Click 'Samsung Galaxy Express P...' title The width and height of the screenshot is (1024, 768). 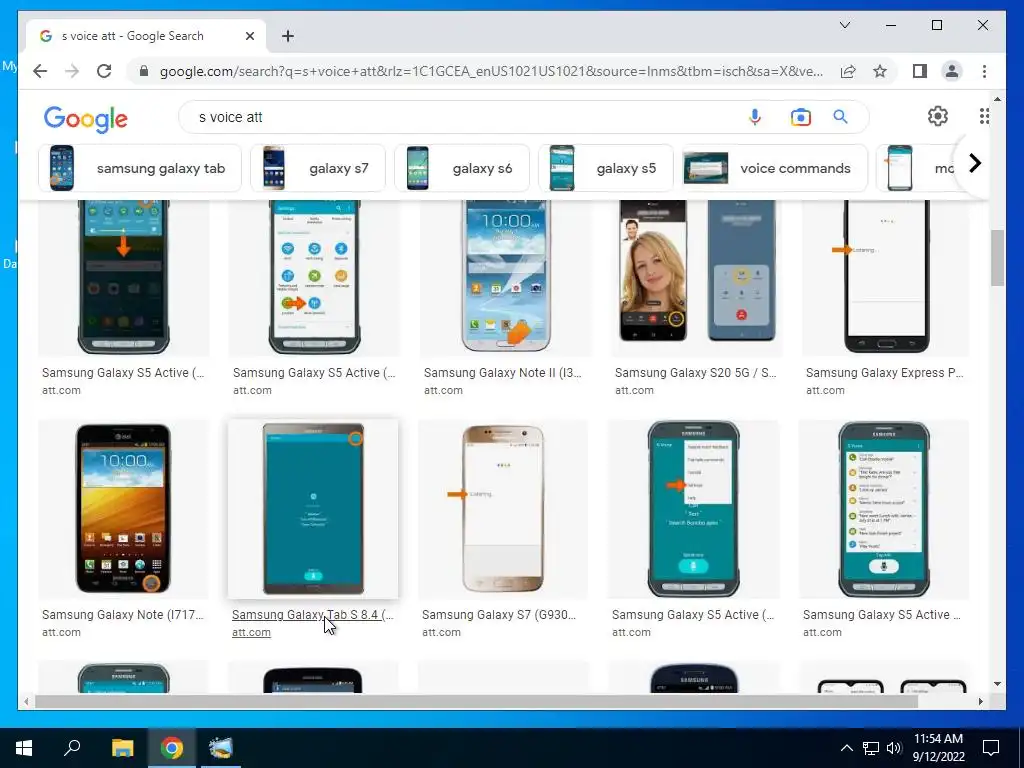pos(884,372)
